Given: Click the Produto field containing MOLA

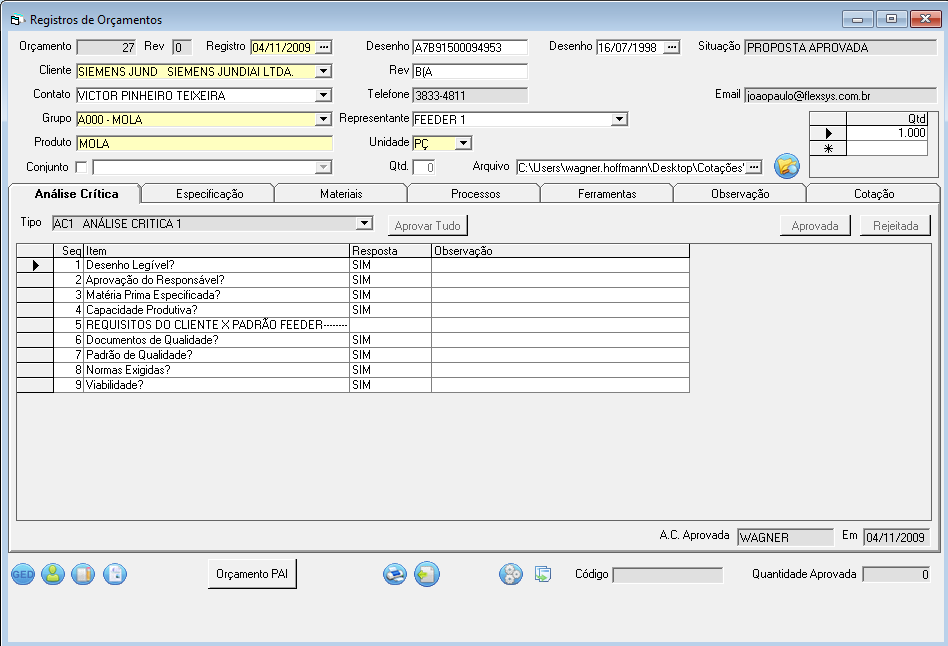Looking at the screenshot, I should [204, 143].
